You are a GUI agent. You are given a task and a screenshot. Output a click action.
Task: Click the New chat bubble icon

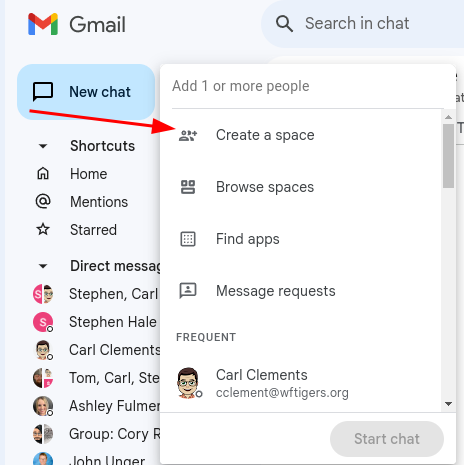click(x=43, y=91)
